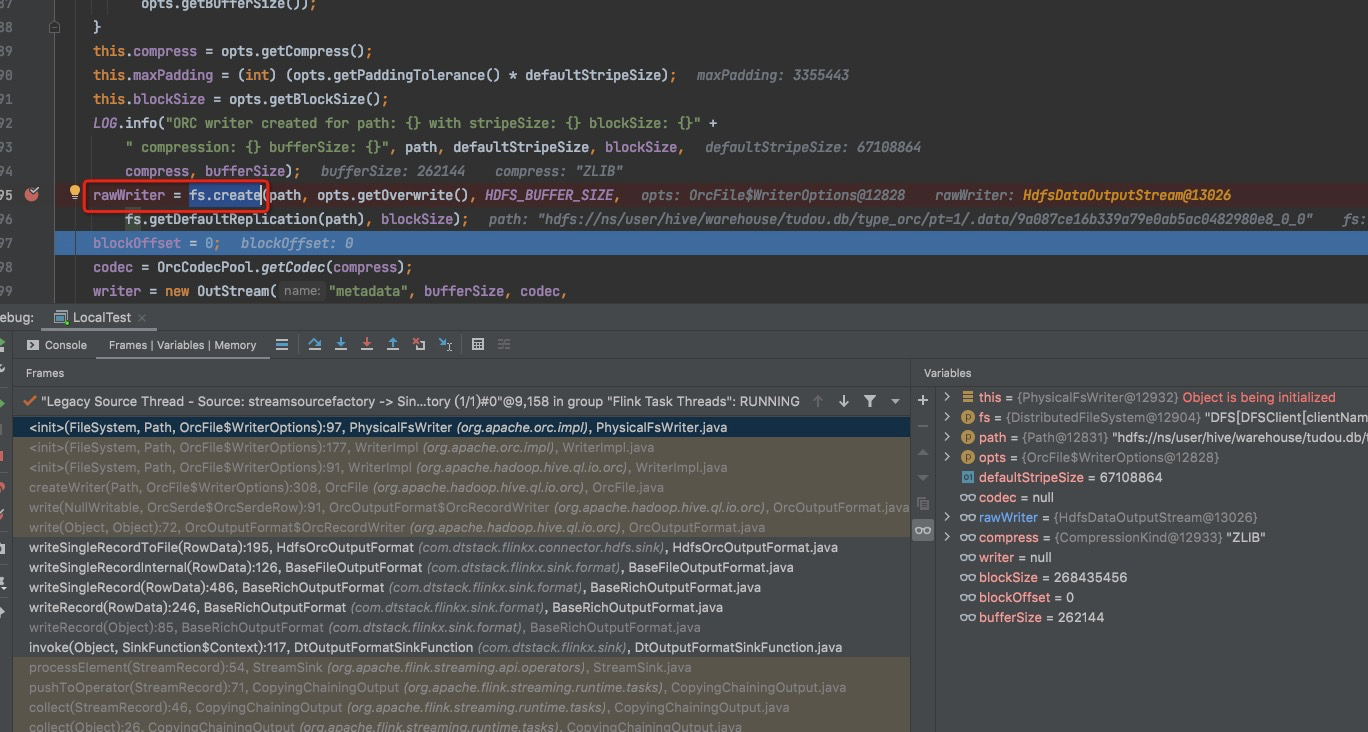Viewport: 1368px width, 732px height.
Task: Click the Step Into debugger icon
Action: tap(340, 344)
